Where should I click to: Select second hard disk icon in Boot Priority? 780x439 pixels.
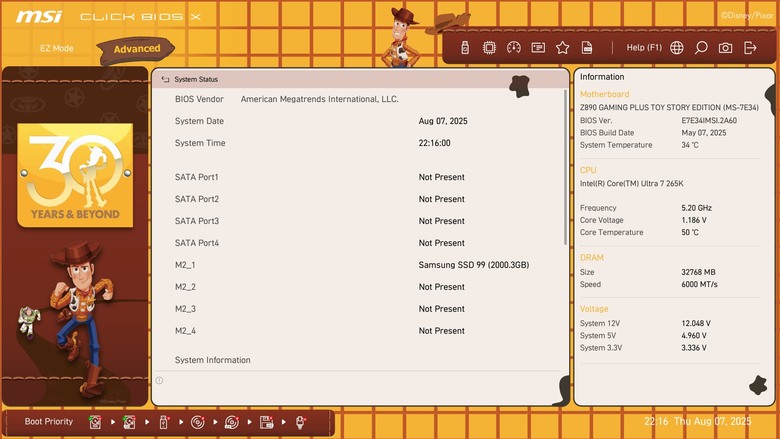[x=129, y=422]
